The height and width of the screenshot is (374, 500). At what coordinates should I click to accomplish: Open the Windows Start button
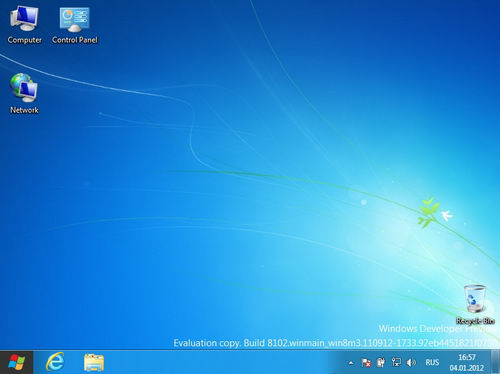point(17,362)
